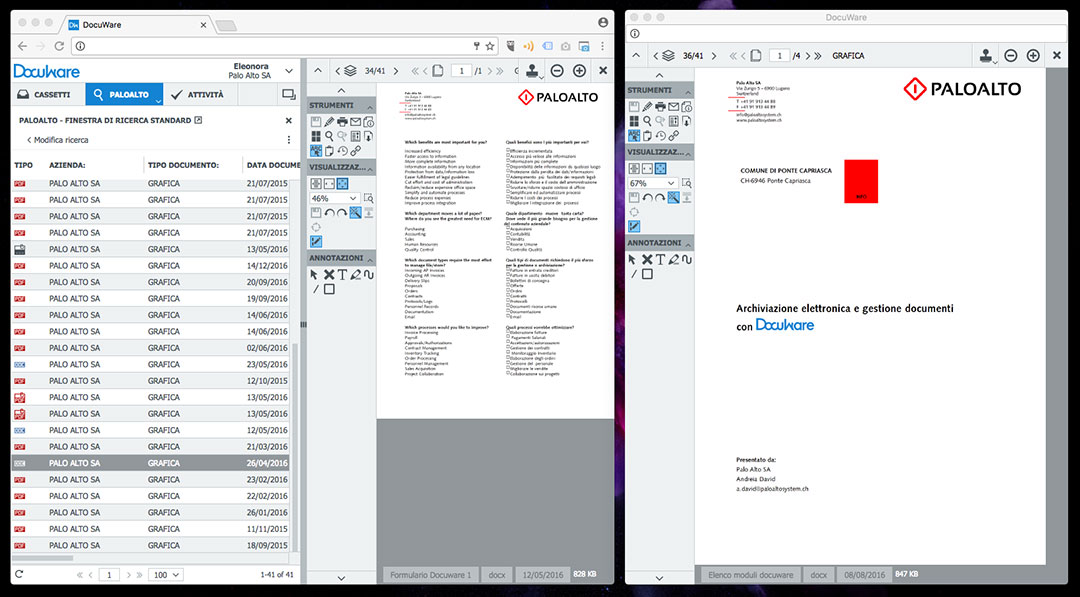This screenshot has width=1080, height=597.
Task: Click the page number field in right viewer
Action: point(779,56)
